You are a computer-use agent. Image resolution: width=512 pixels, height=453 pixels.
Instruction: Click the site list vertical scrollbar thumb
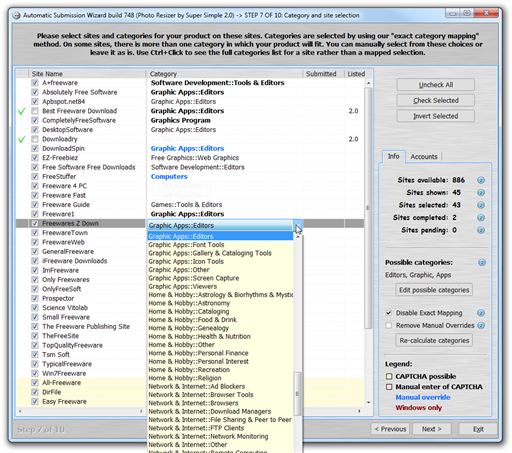(x=368, y=207)
